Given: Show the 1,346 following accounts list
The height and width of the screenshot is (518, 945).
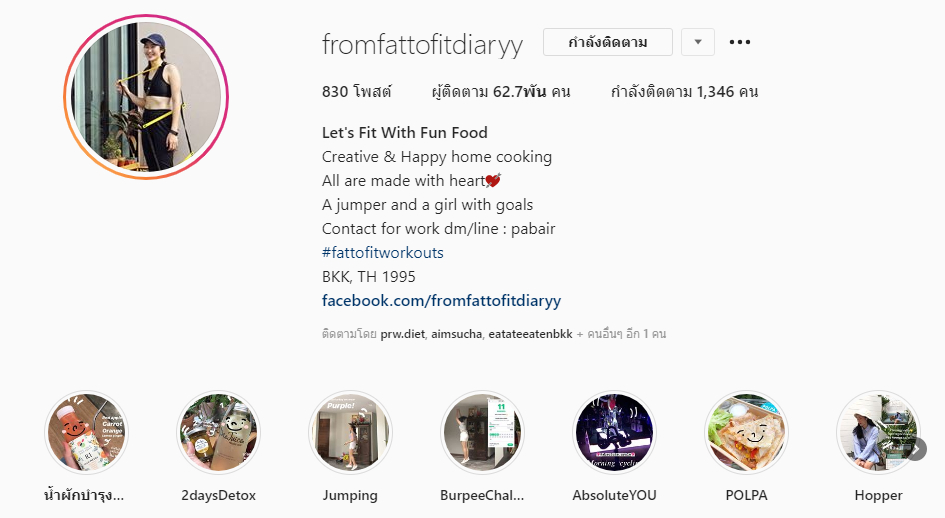Looking at the screenshot, I should click(684, 92).
